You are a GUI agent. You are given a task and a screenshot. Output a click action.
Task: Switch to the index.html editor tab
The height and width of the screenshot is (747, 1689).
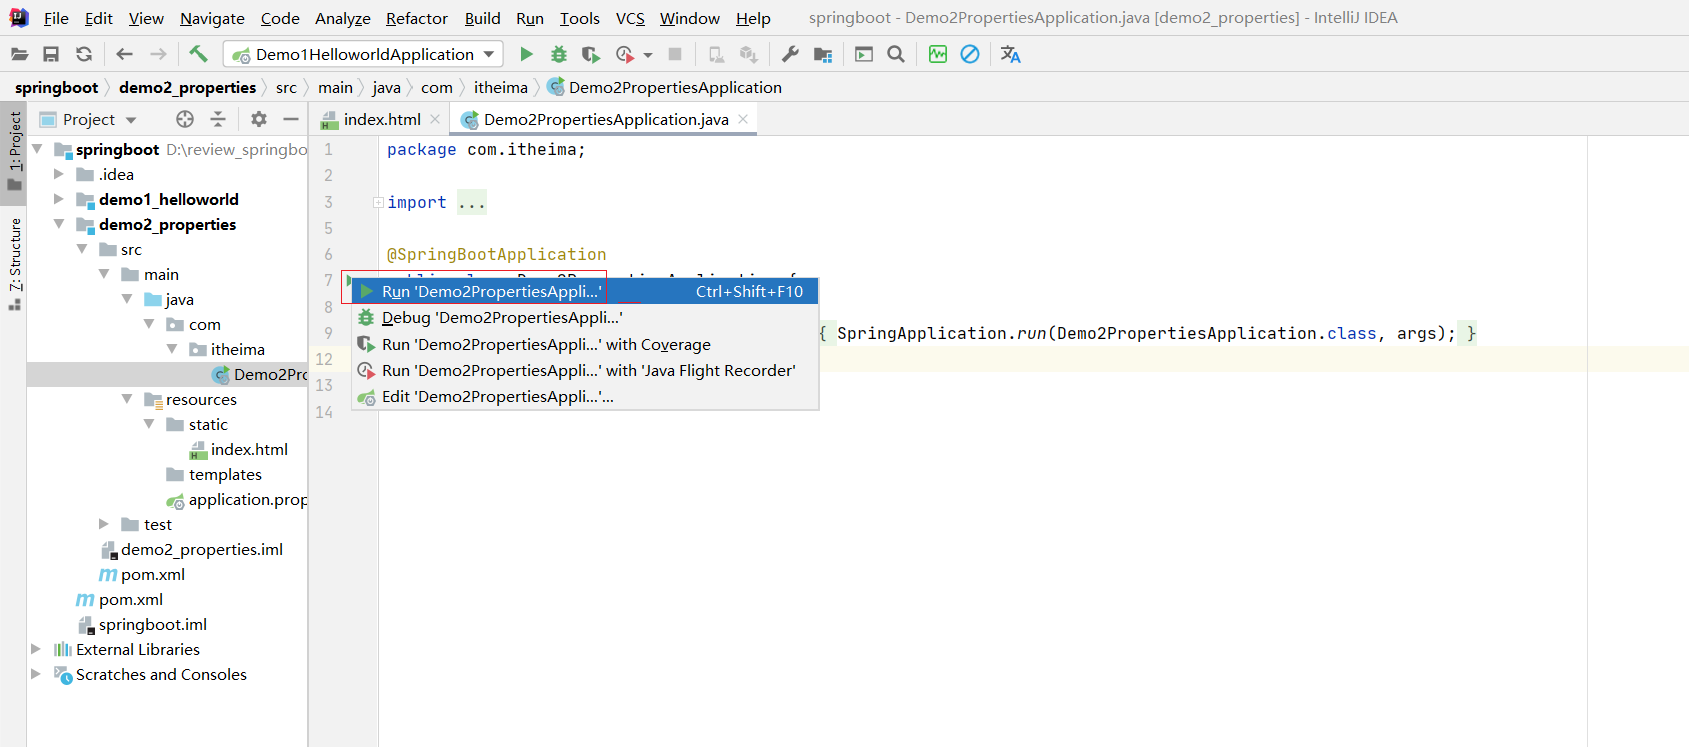381,119
